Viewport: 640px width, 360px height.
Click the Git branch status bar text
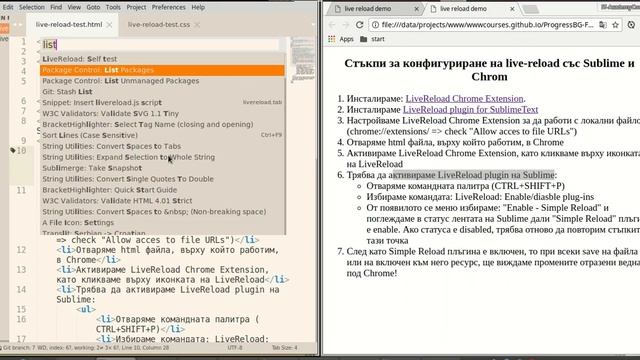(x=85, y=348)
